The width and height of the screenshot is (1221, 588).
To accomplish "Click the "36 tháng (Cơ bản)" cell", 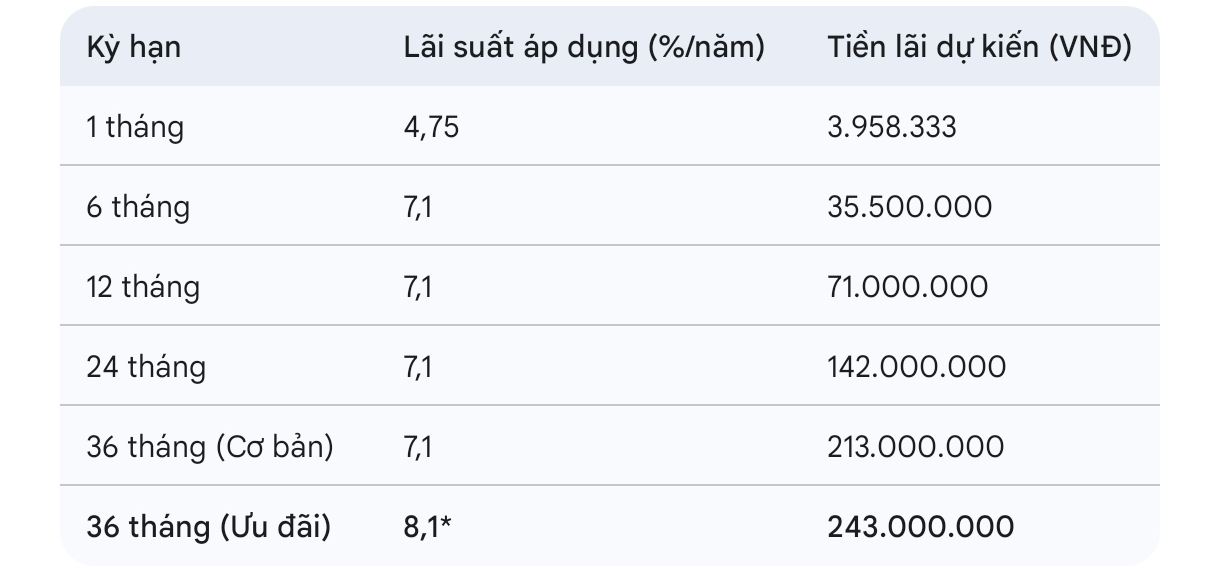I will 210,447.
